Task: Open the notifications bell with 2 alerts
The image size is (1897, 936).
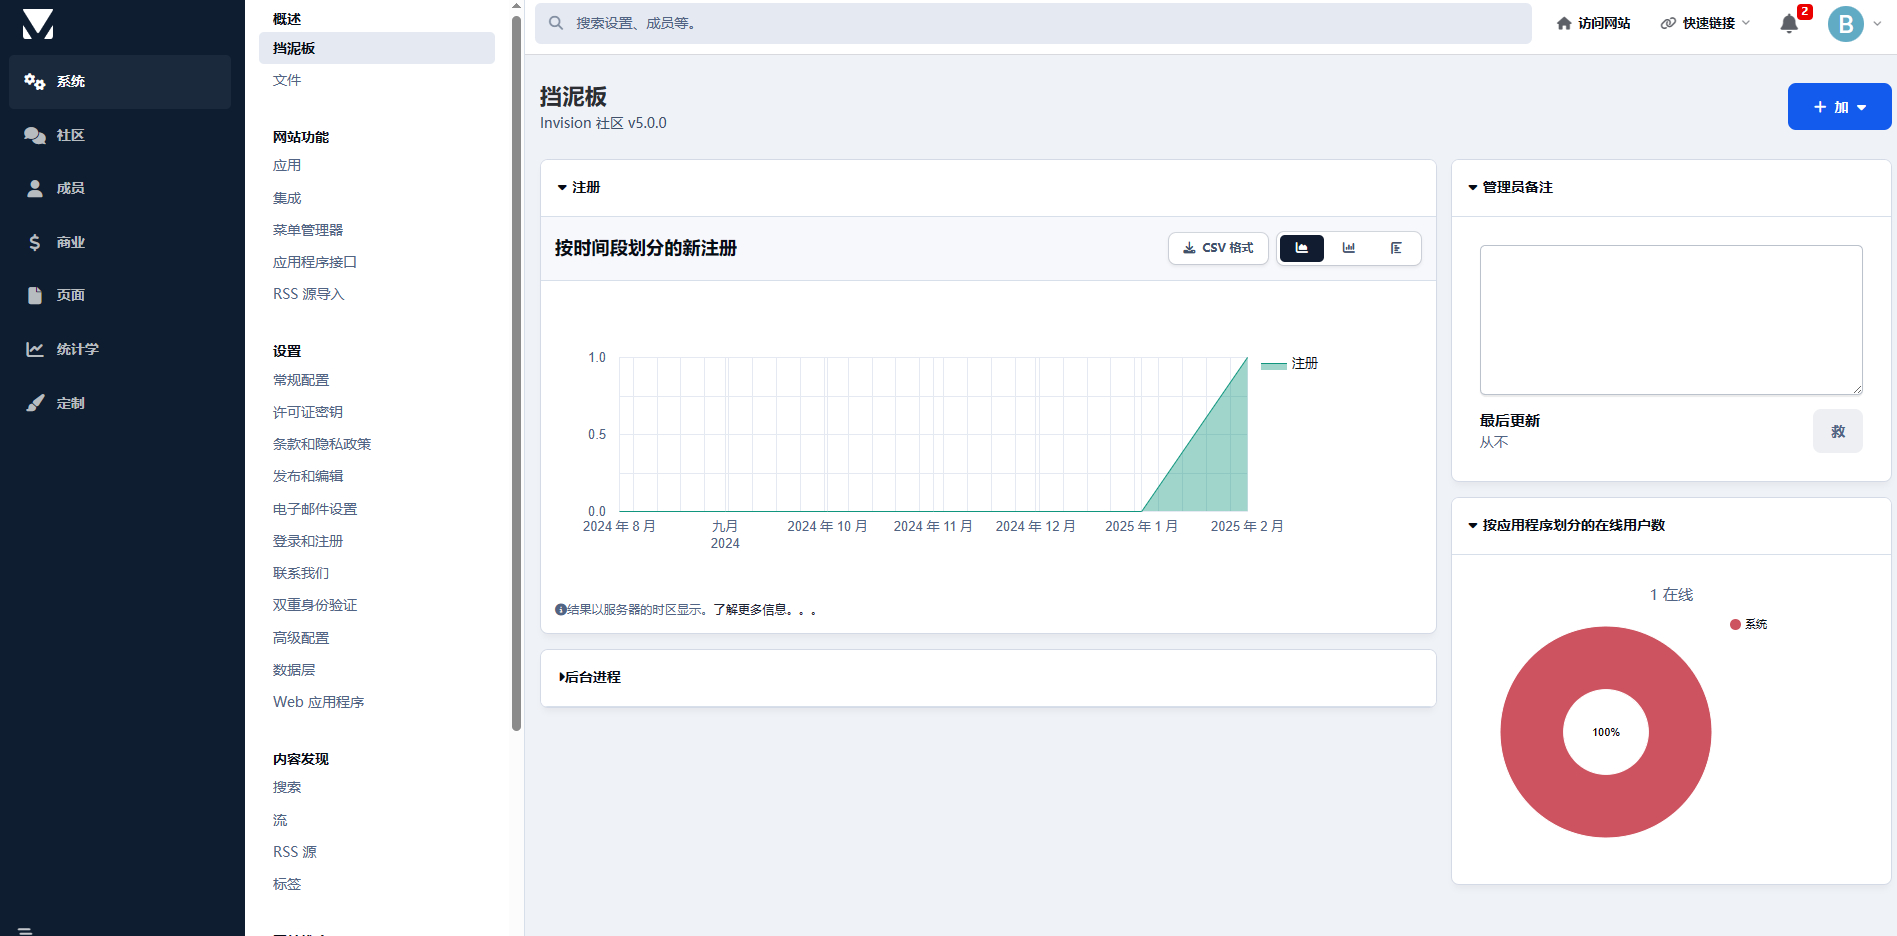Action: click(x=1789, y=23)
